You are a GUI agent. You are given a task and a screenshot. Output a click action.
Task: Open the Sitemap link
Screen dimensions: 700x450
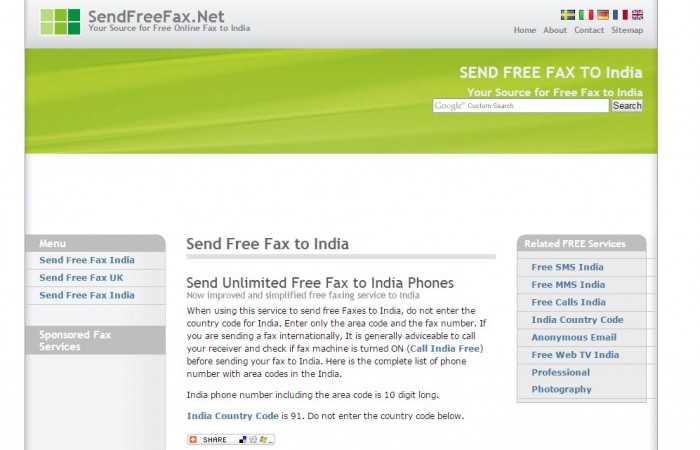click(x=627, y=30)
